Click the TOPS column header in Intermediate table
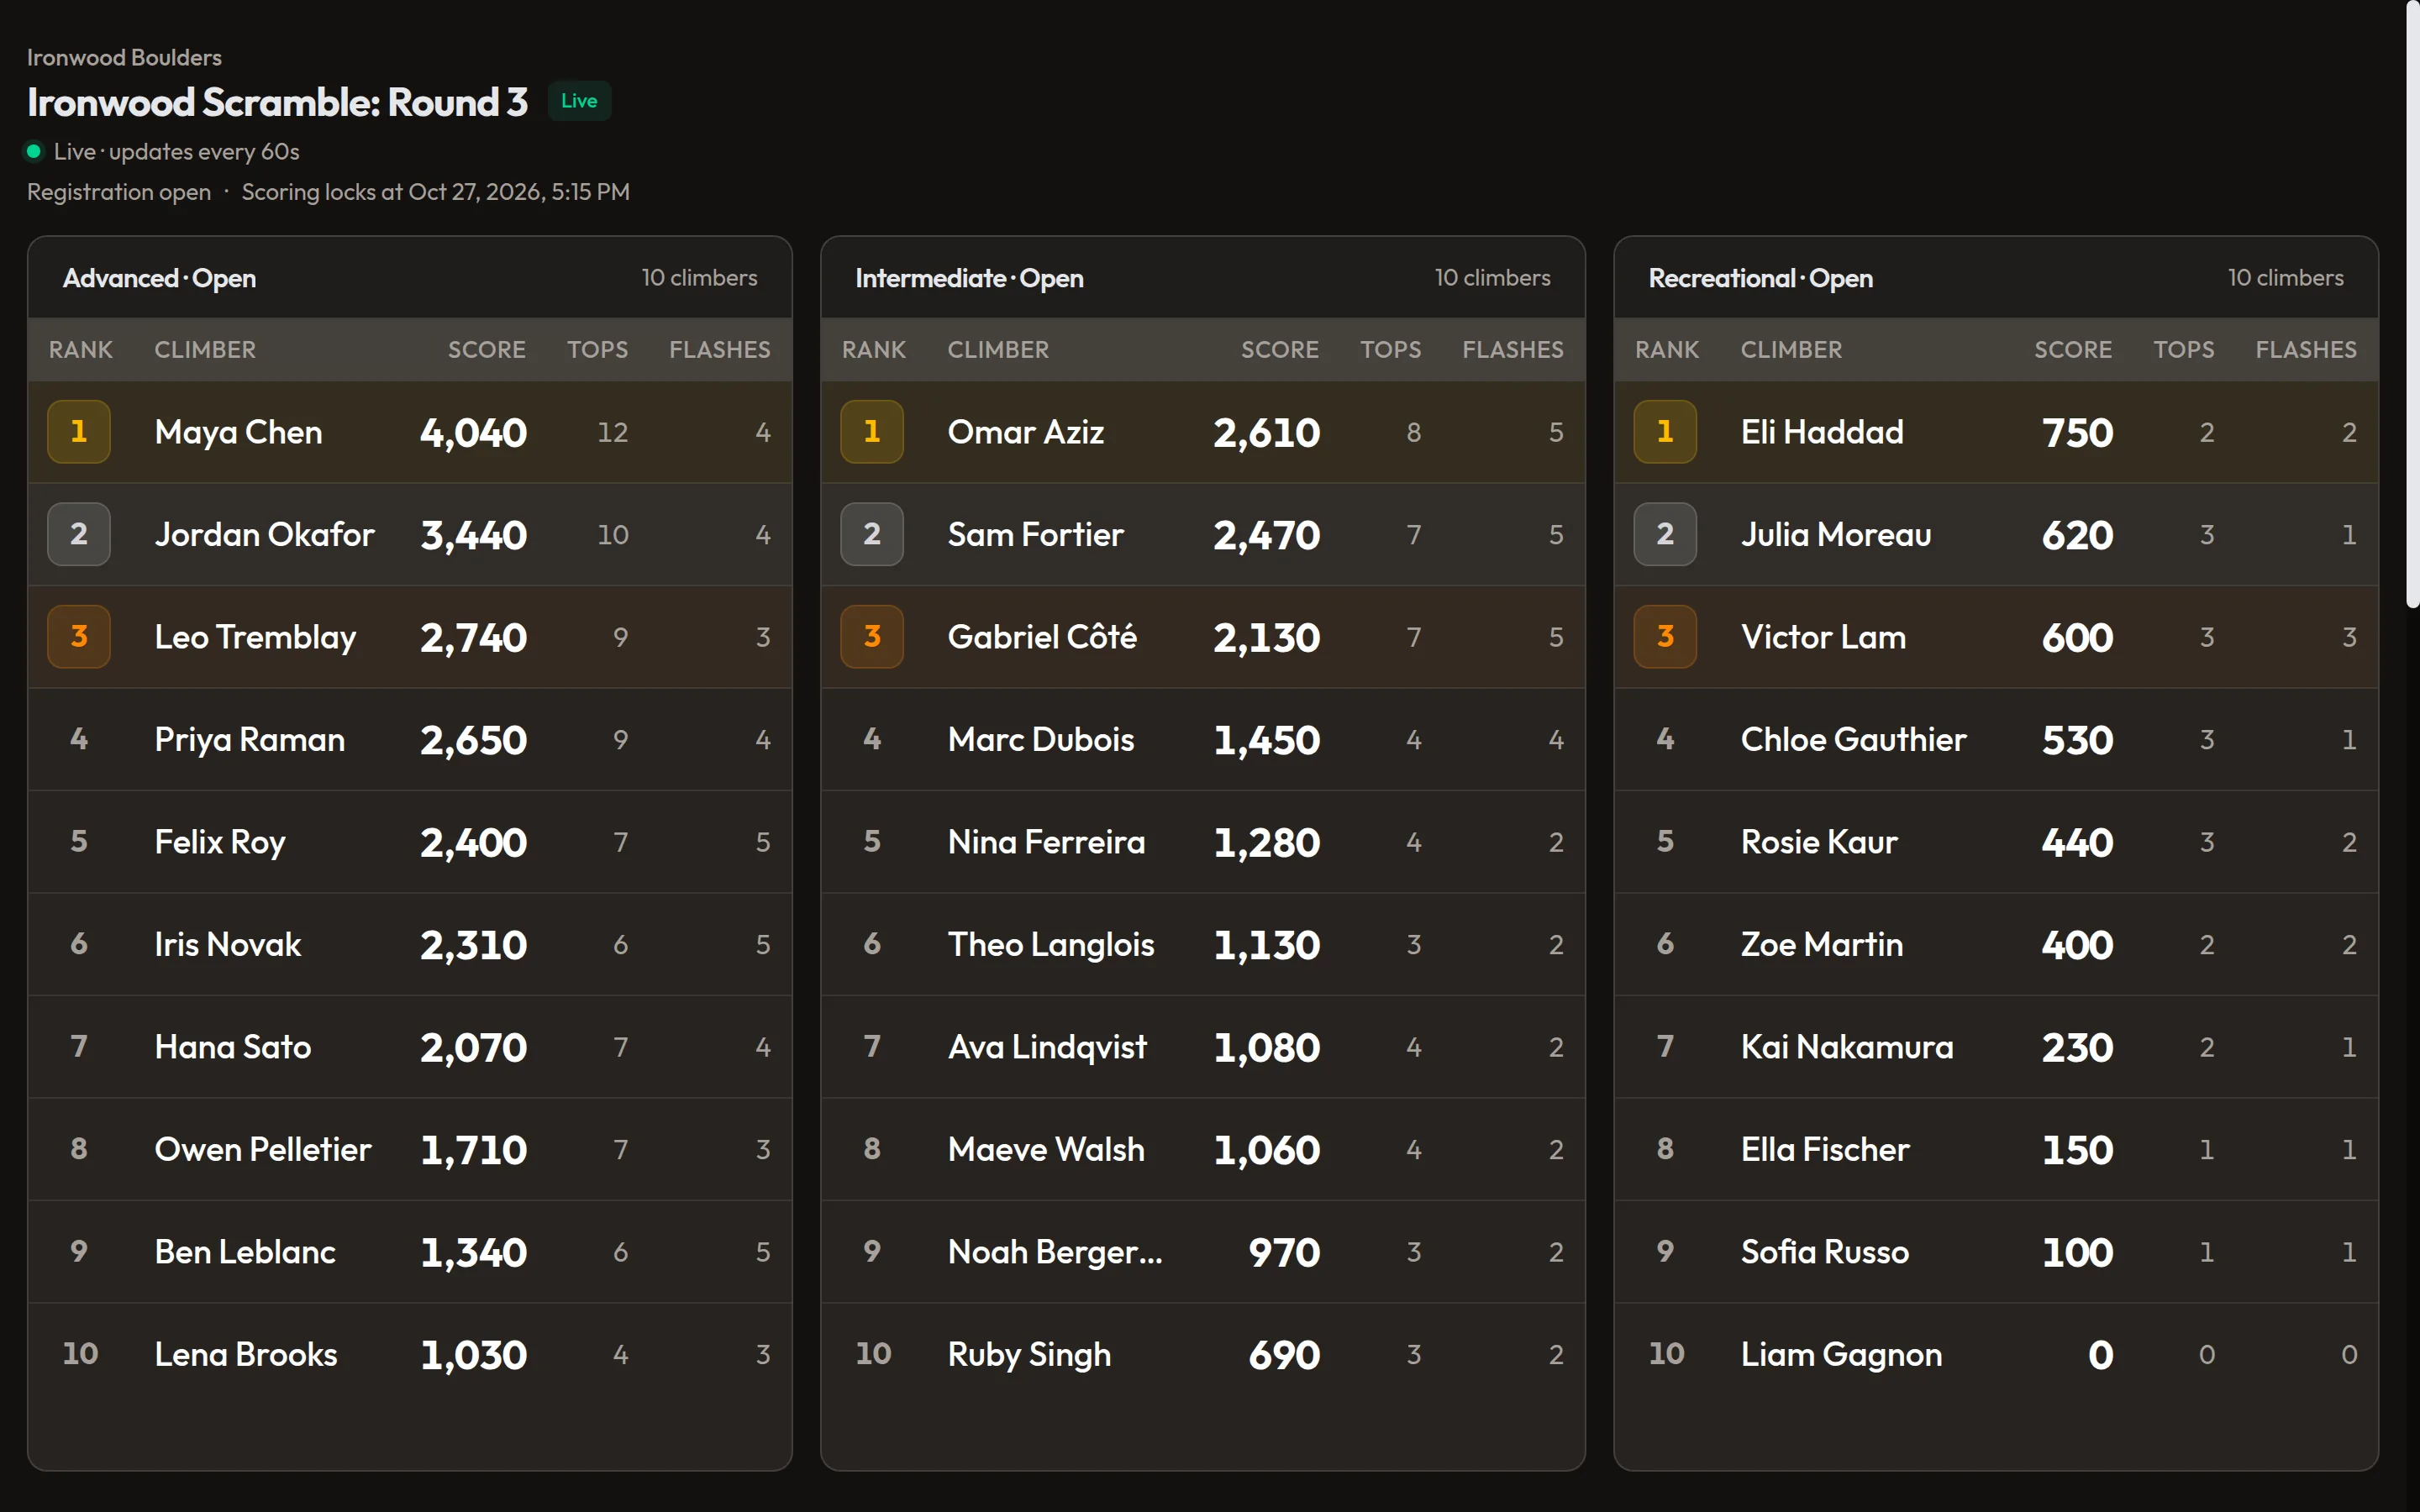This screenshot has width=2420, height=1512. click(x=1391, y=350)
